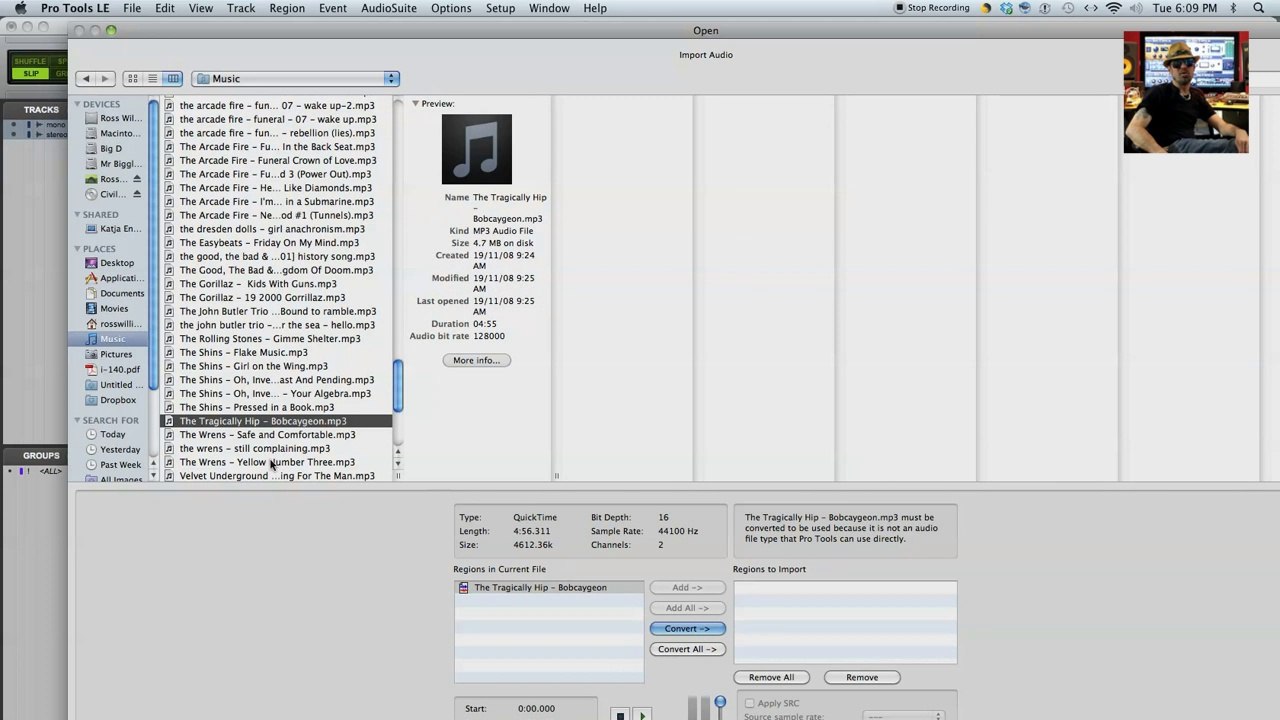The width and height of the screenshot is (1280, 720).
Task: Select Documents in Places sidebar
Action: pos(116,293)
